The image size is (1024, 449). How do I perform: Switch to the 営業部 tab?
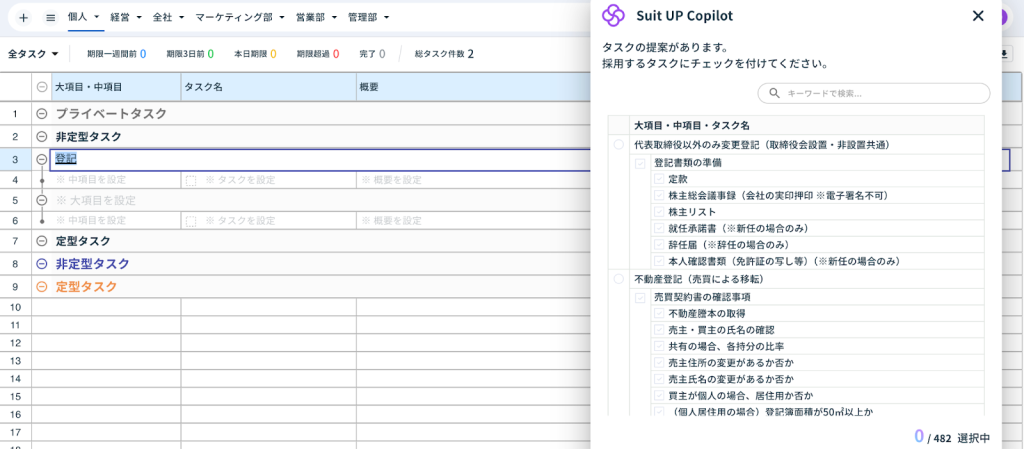310,18
